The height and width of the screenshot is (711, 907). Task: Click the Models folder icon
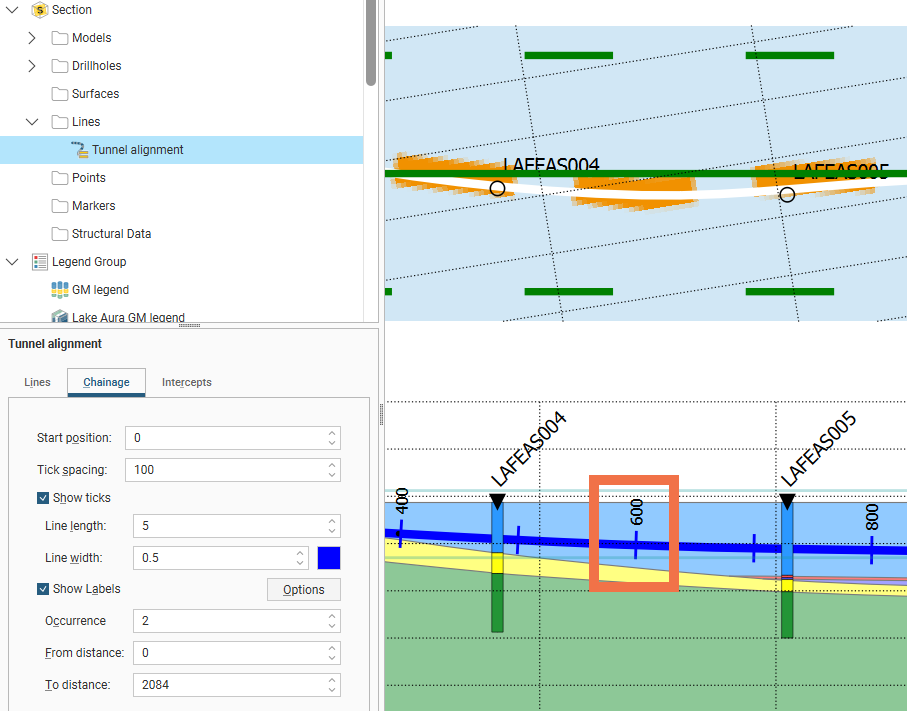pyautogui.click(x=60, y=38)
